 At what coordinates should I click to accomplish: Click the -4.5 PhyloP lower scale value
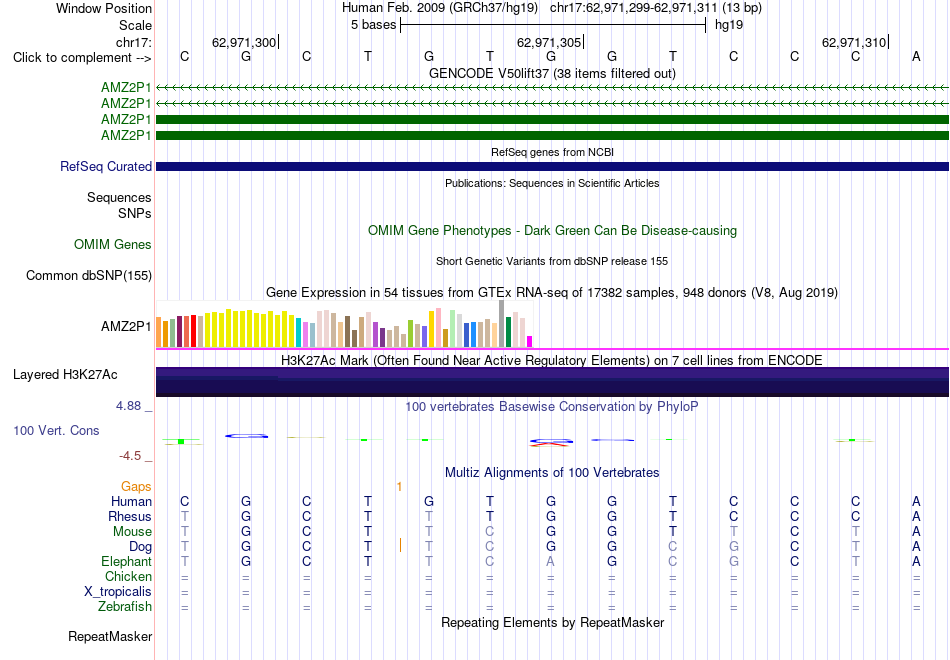tap(130, 456)
